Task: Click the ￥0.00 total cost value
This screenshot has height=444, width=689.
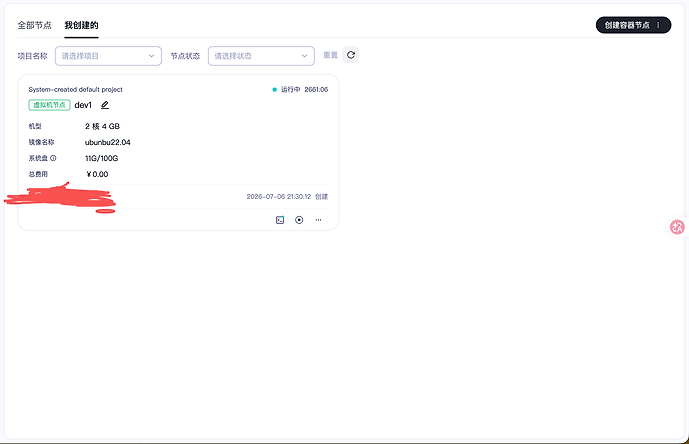Action: click(x=97, y=174)
